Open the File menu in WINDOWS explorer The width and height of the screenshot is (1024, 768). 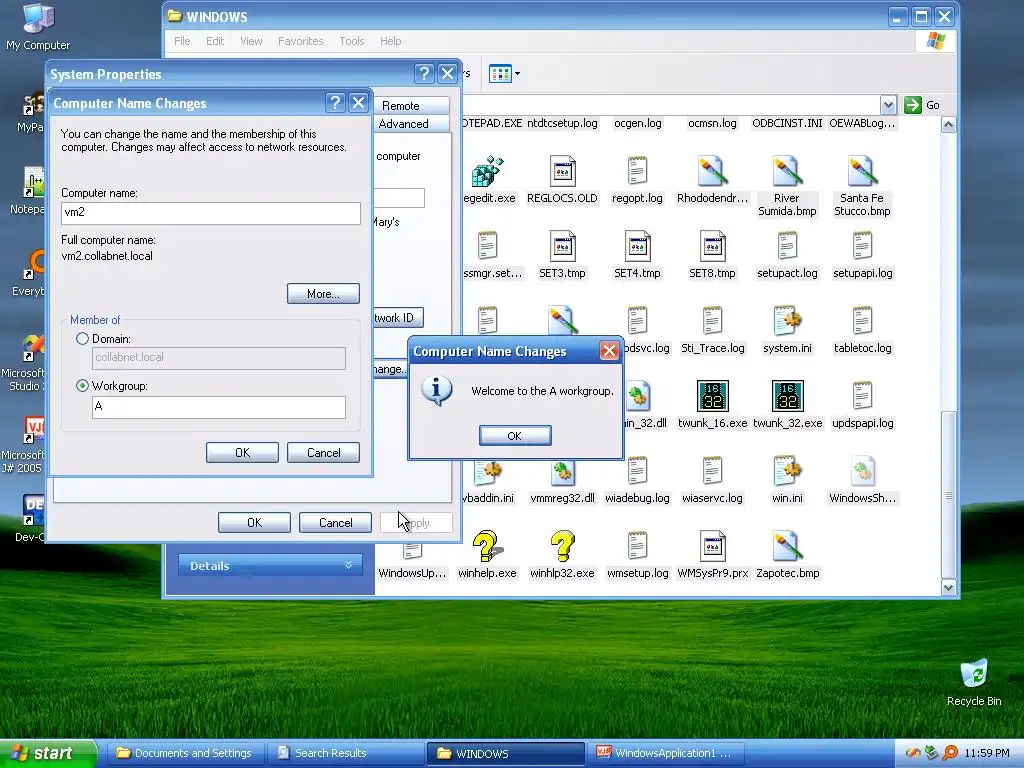182,41
